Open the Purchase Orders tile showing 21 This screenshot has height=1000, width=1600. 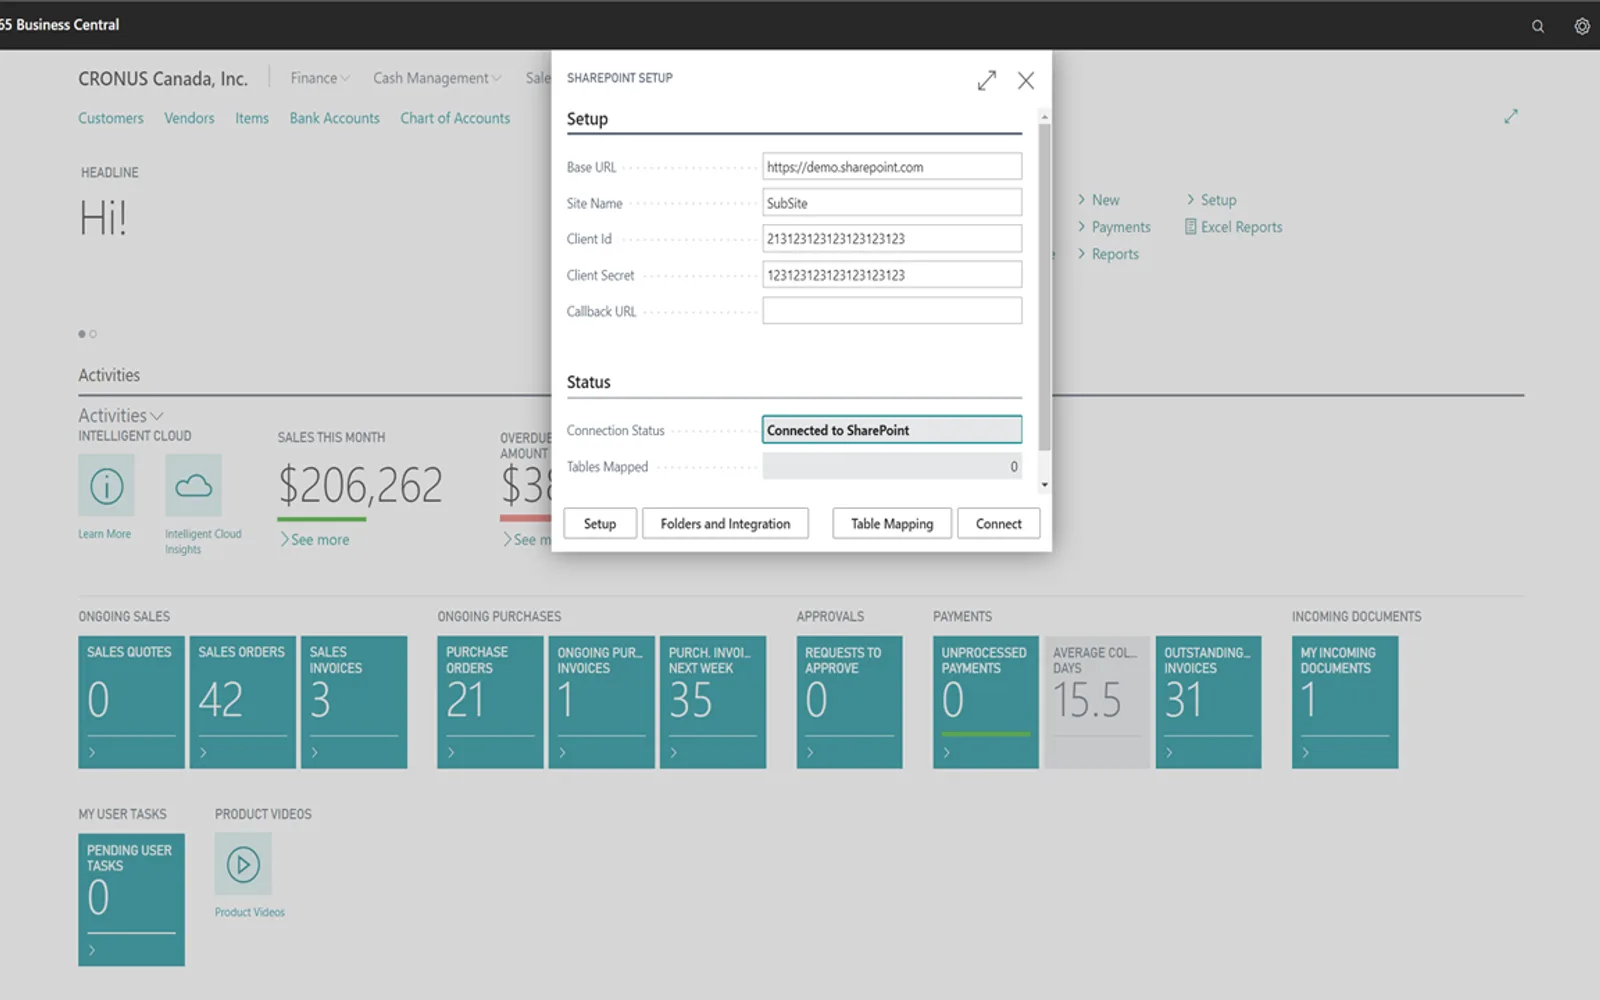490,702
